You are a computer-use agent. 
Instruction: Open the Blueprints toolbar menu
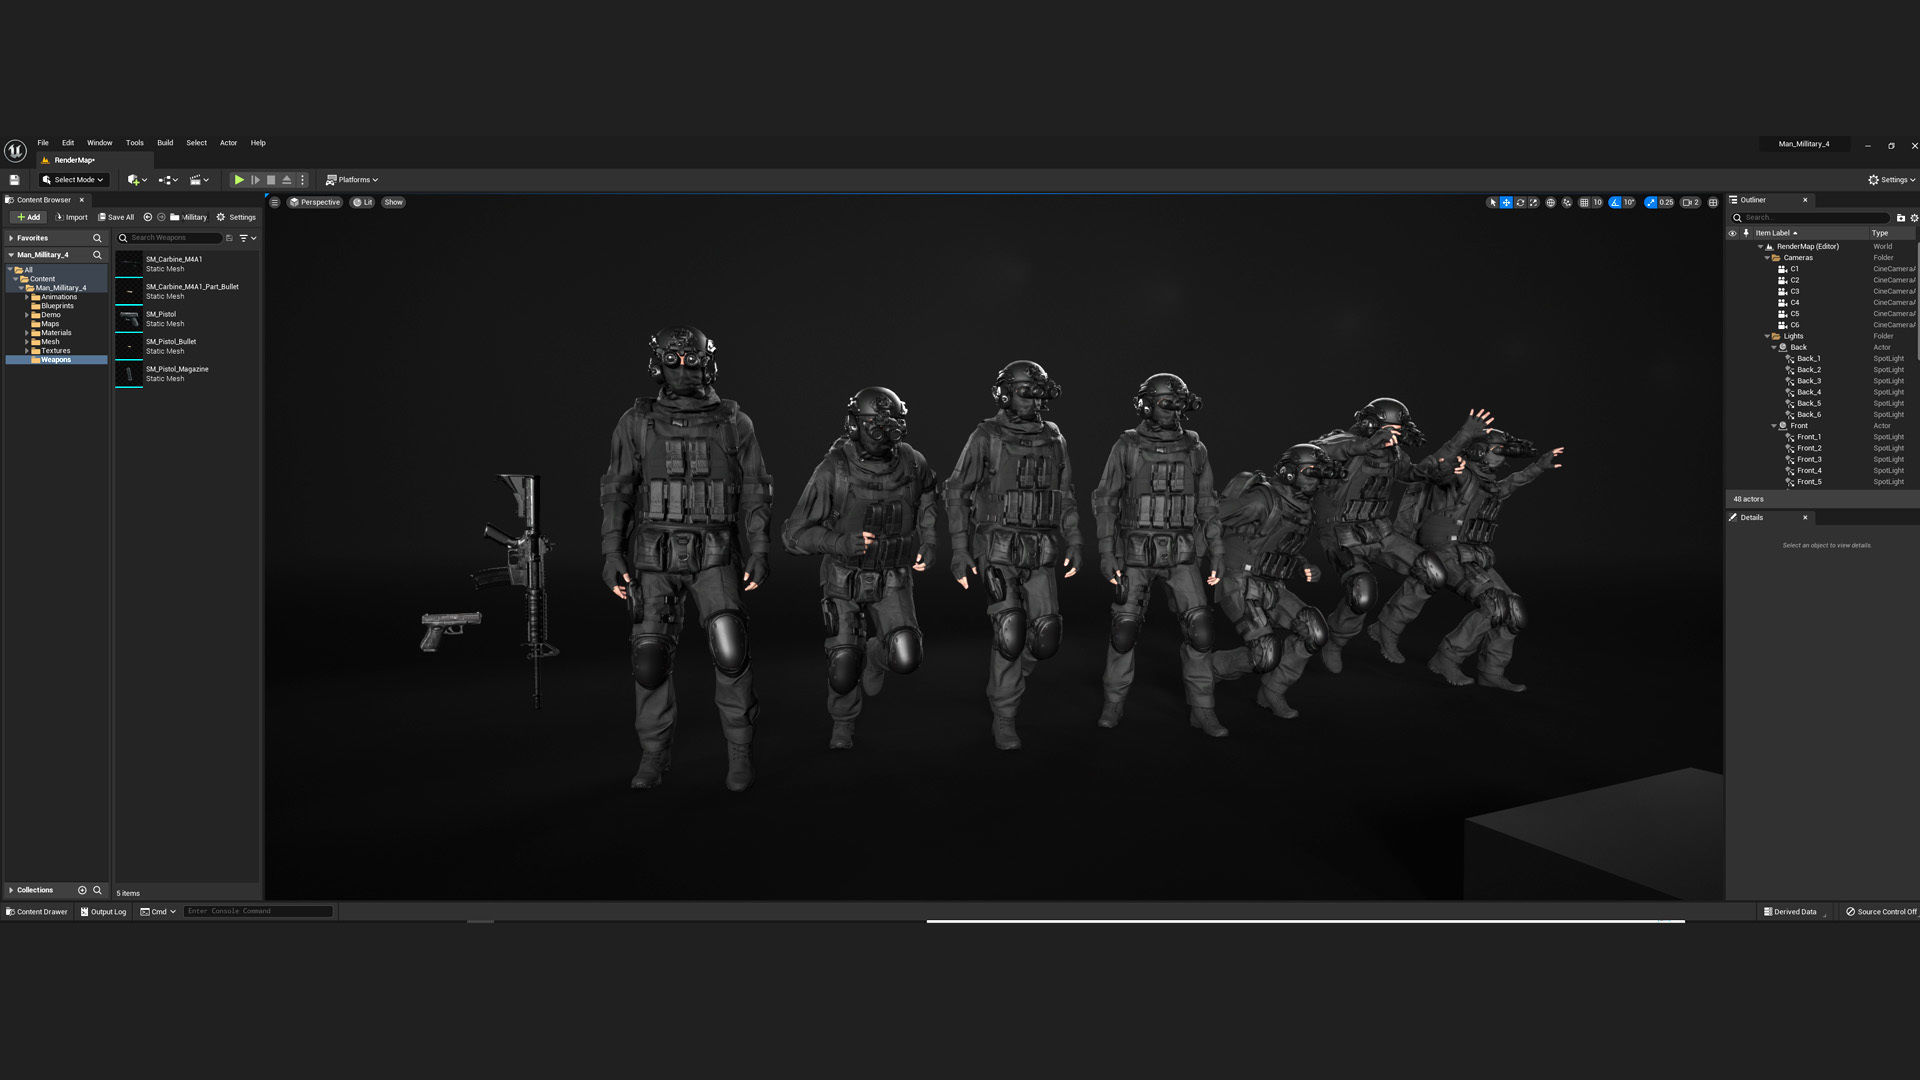(168, 180)
